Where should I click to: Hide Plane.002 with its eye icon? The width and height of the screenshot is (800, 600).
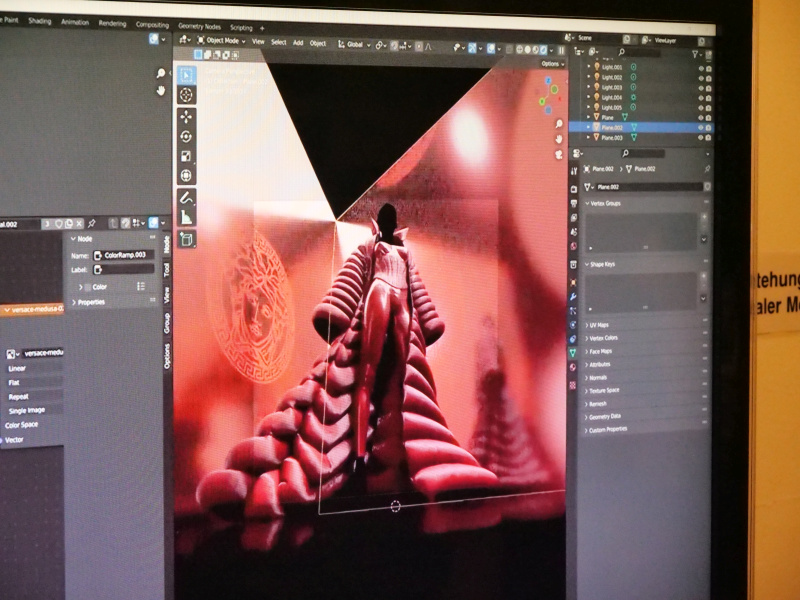701,128
